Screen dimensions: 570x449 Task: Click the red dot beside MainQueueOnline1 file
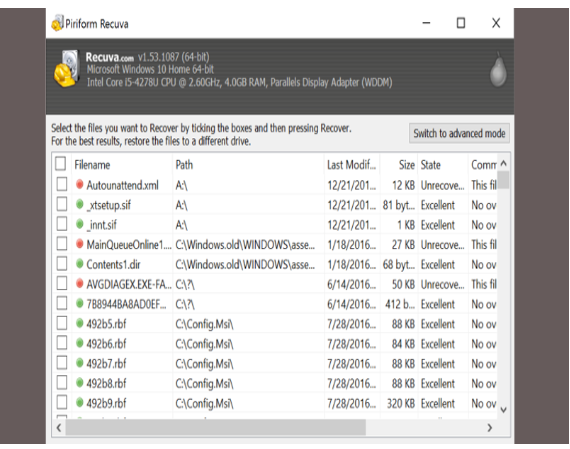coord(80,244)
